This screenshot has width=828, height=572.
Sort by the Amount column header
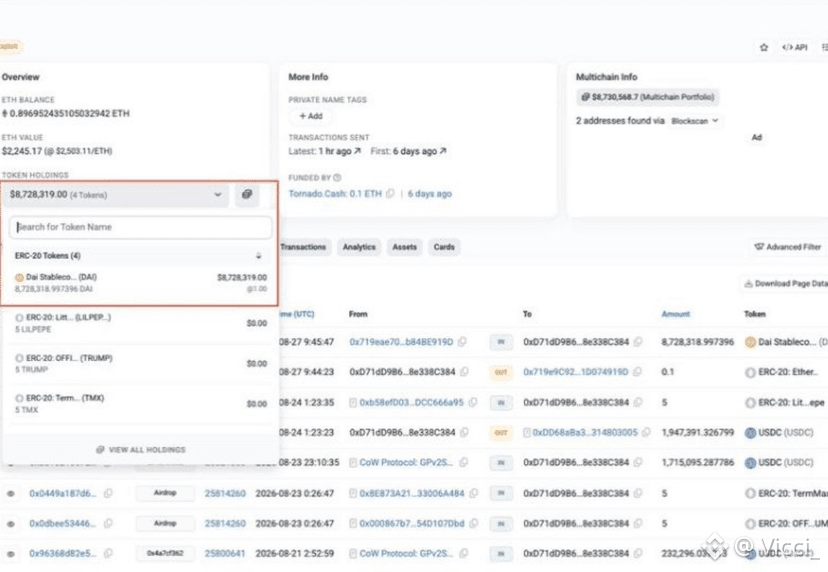(x=675, y=314)
